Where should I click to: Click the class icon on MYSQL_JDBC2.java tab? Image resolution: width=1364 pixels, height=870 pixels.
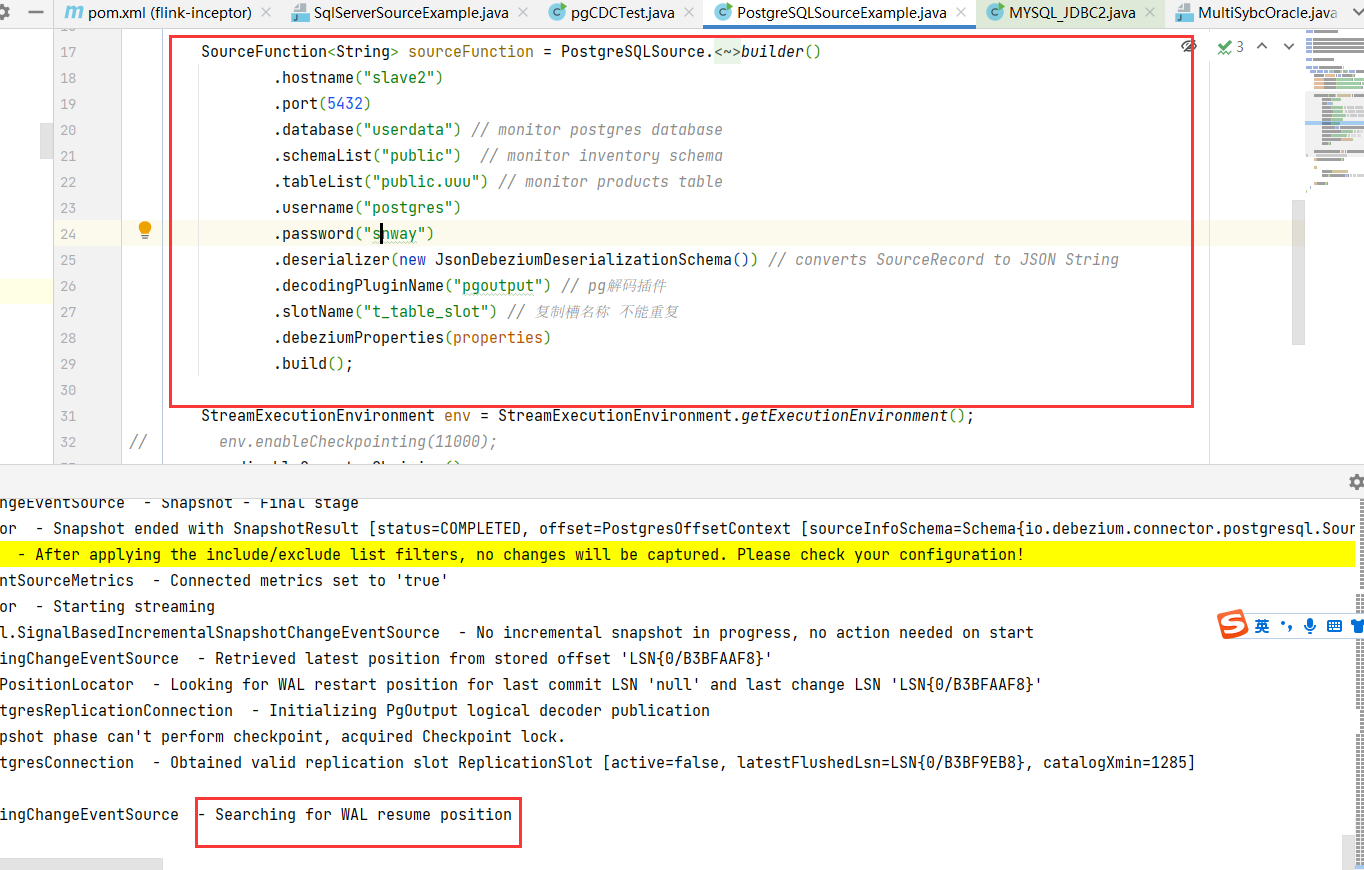pos(994,13)
